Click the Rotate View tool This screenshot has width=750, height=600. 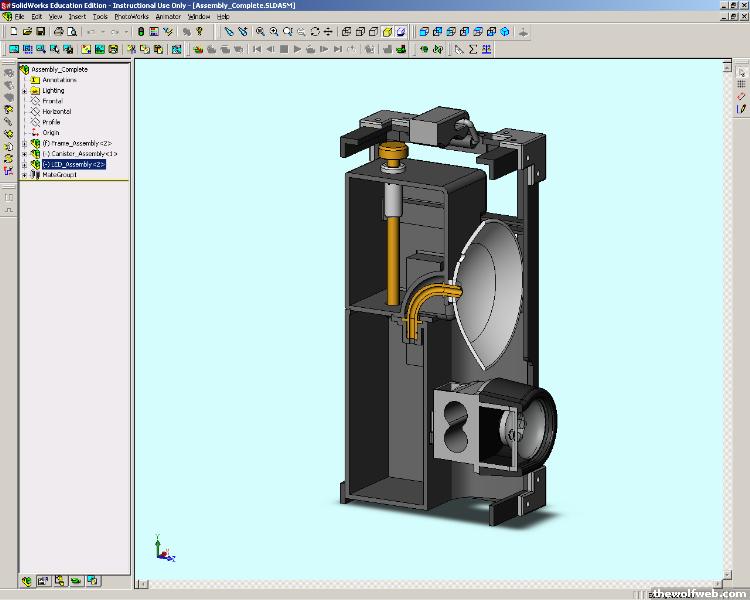coord(316,32)
